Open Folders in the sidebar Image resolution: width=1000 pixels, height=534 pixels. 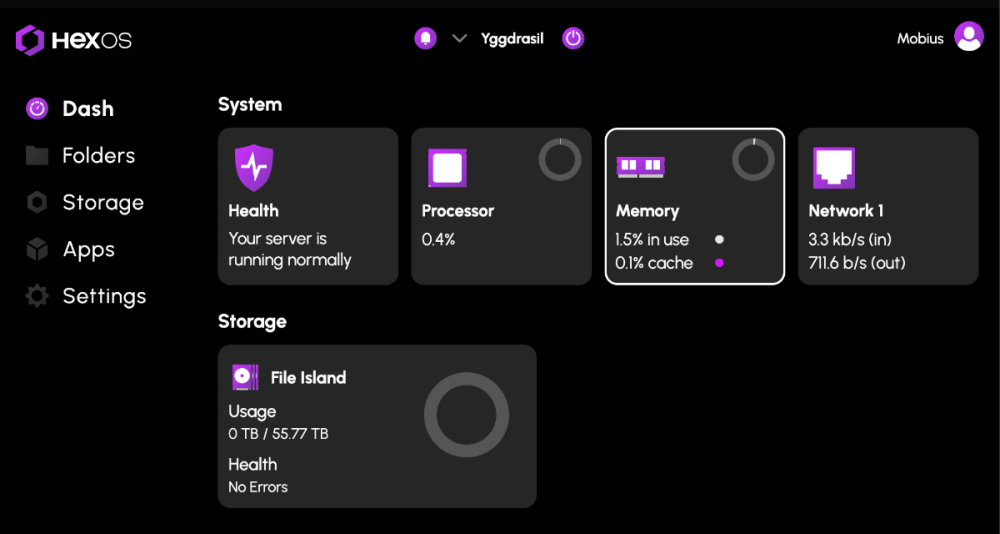(98, 156)
